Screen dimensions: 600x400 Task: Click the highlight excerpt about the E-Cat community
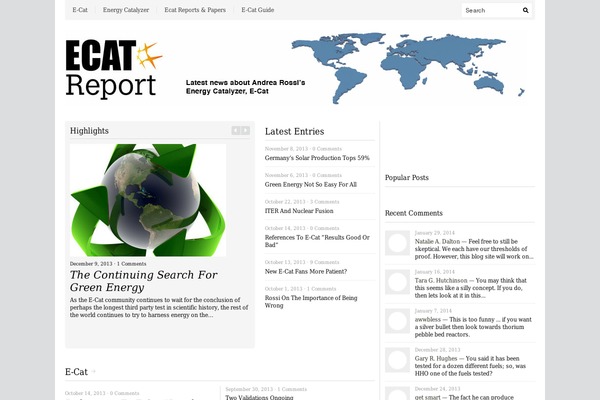159,307
